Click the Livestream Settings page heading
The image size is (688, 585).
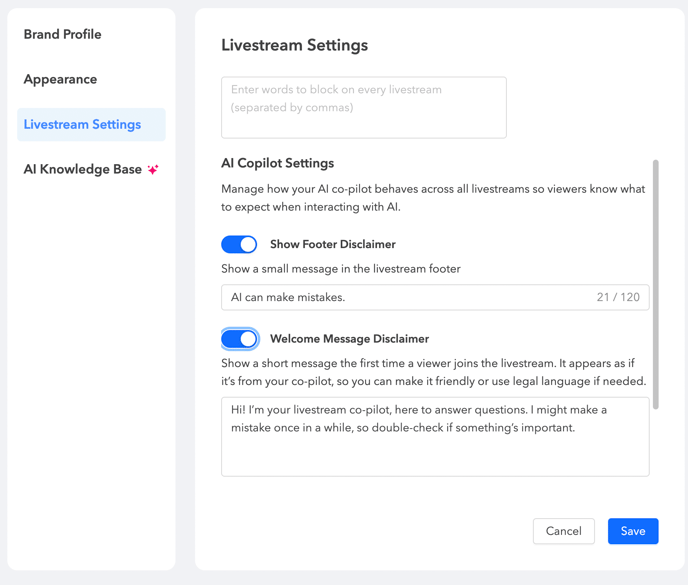coord(294,45)
